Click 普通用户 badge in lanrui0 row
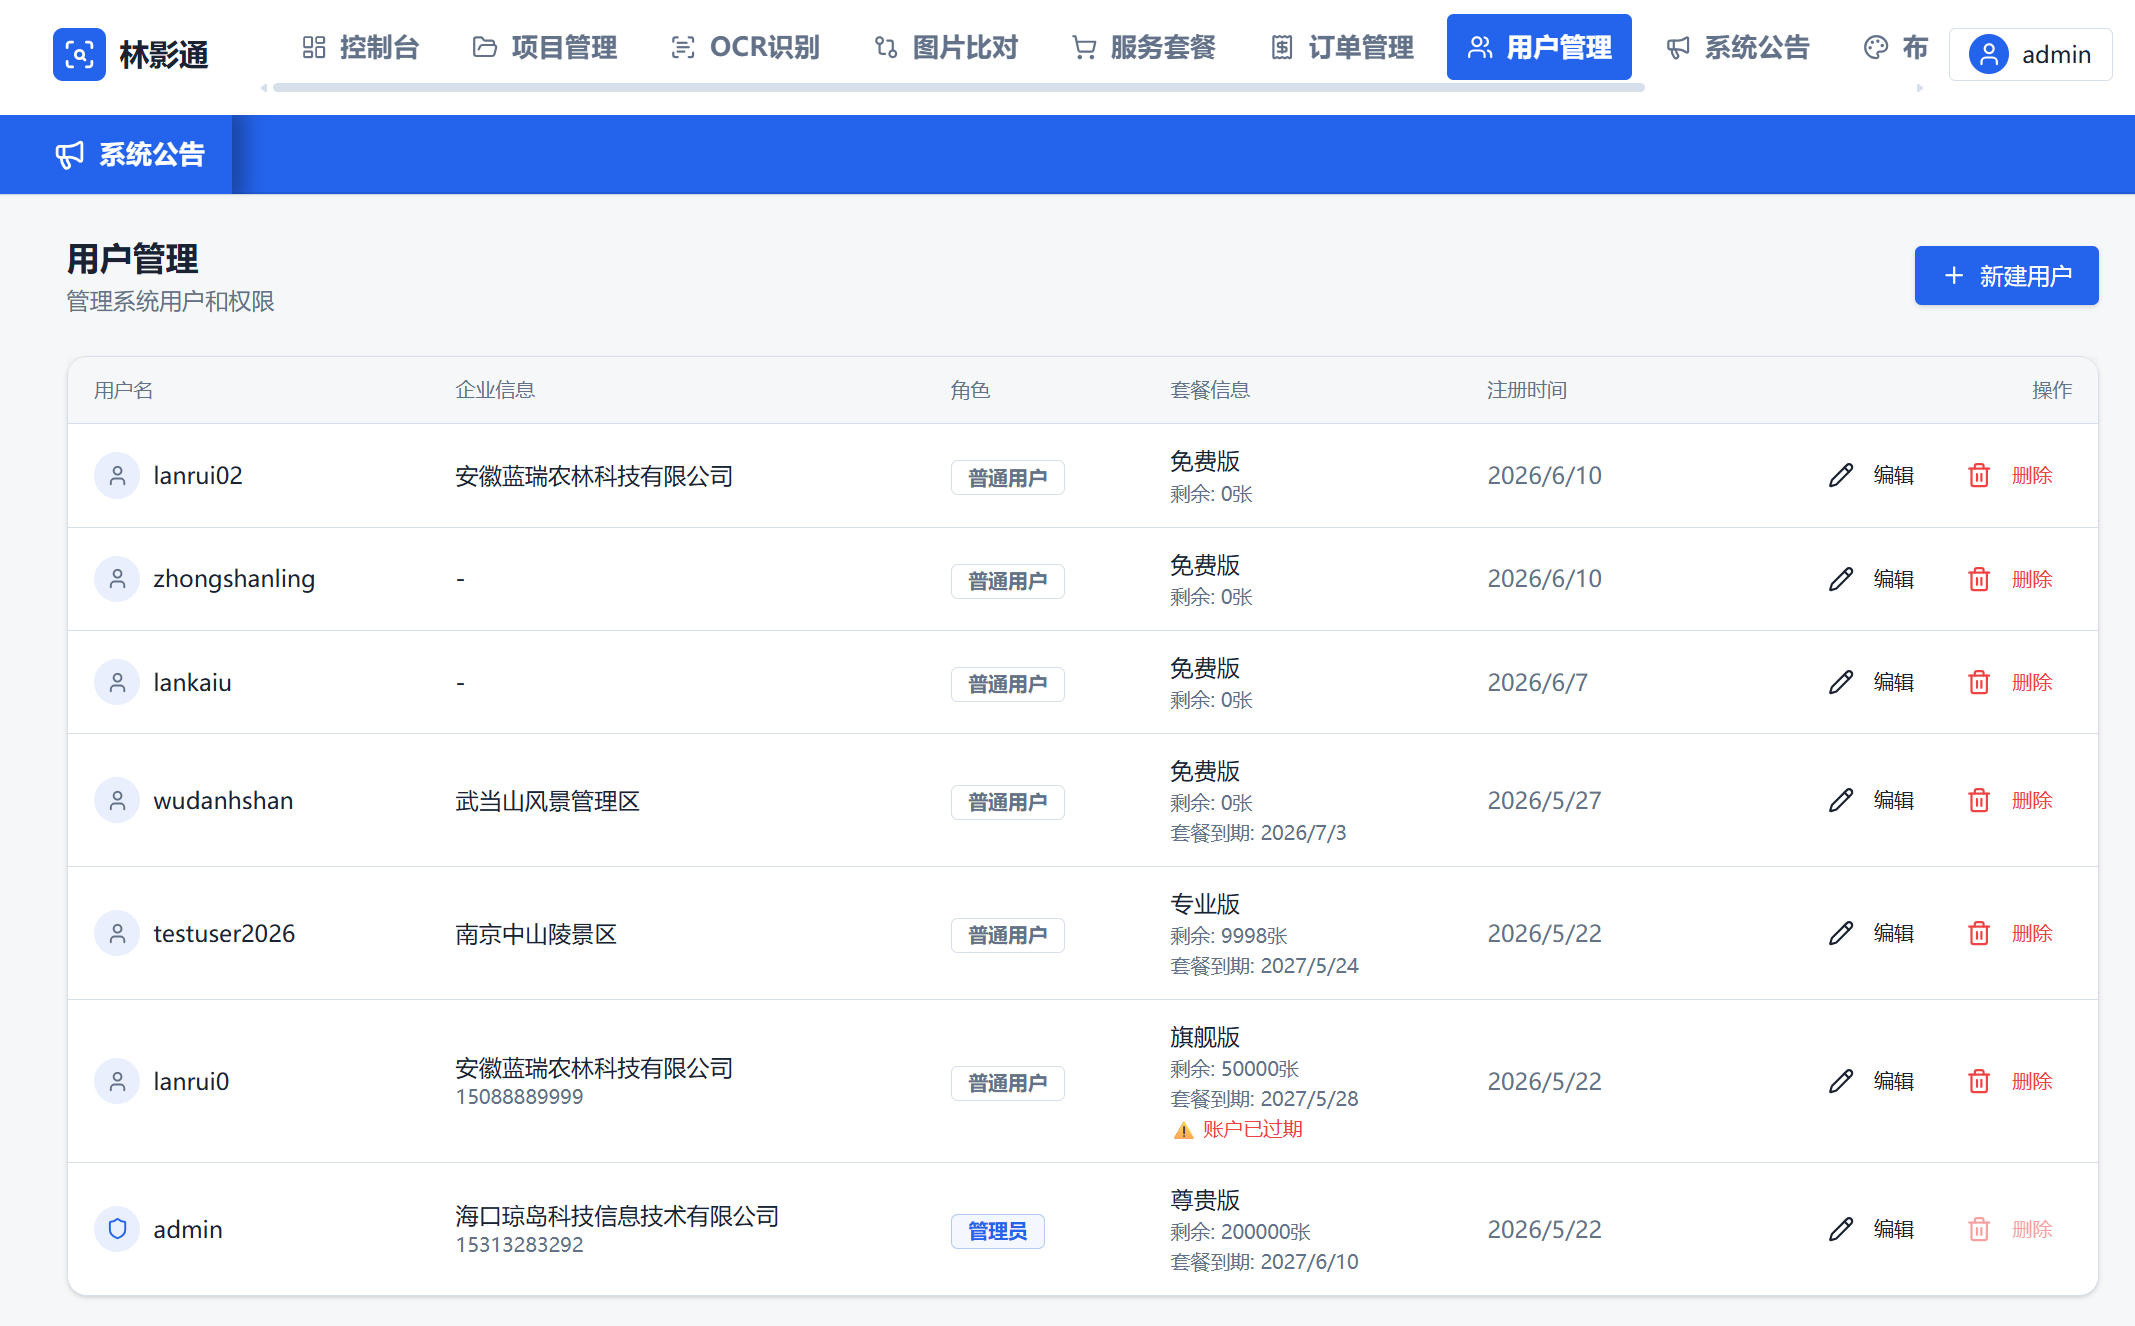 pyautogui.click(x=1007, y=1083)
